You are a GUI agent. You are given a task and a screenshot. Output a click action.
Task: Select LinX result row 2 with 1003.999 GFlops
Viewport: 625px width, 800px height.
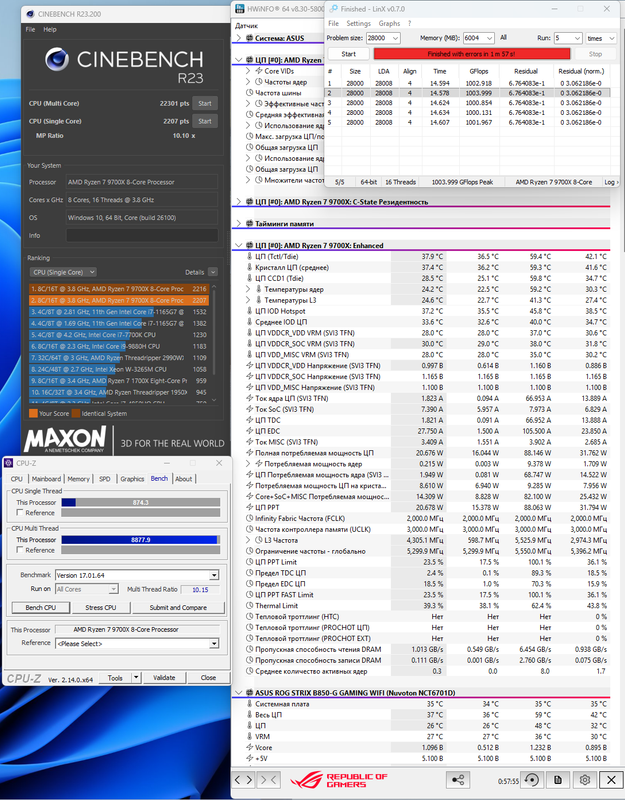click(x=467, y=93)
